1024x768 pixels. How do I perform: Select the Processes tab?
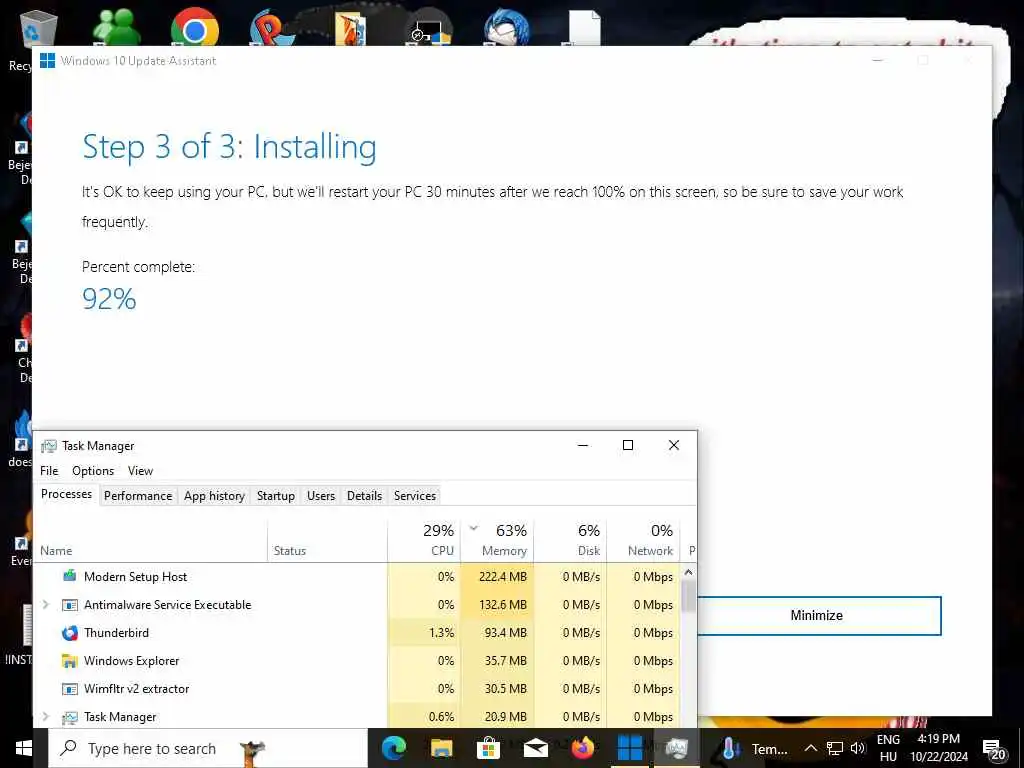pyautogui.click(x=66, y=494)
